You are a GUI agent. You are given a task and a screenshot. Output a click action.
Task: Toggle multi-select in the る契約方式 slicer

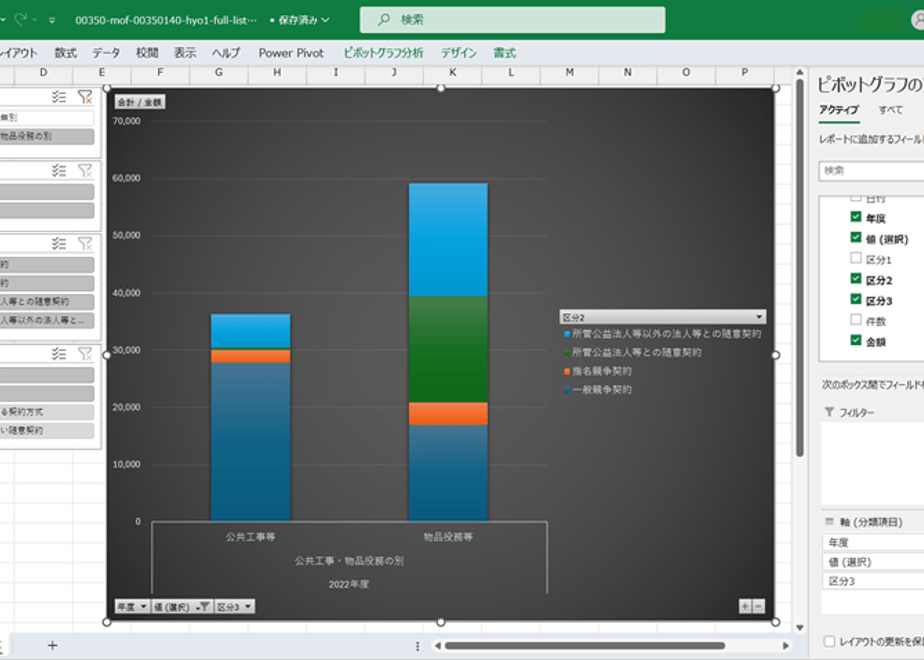pos(58,354)
